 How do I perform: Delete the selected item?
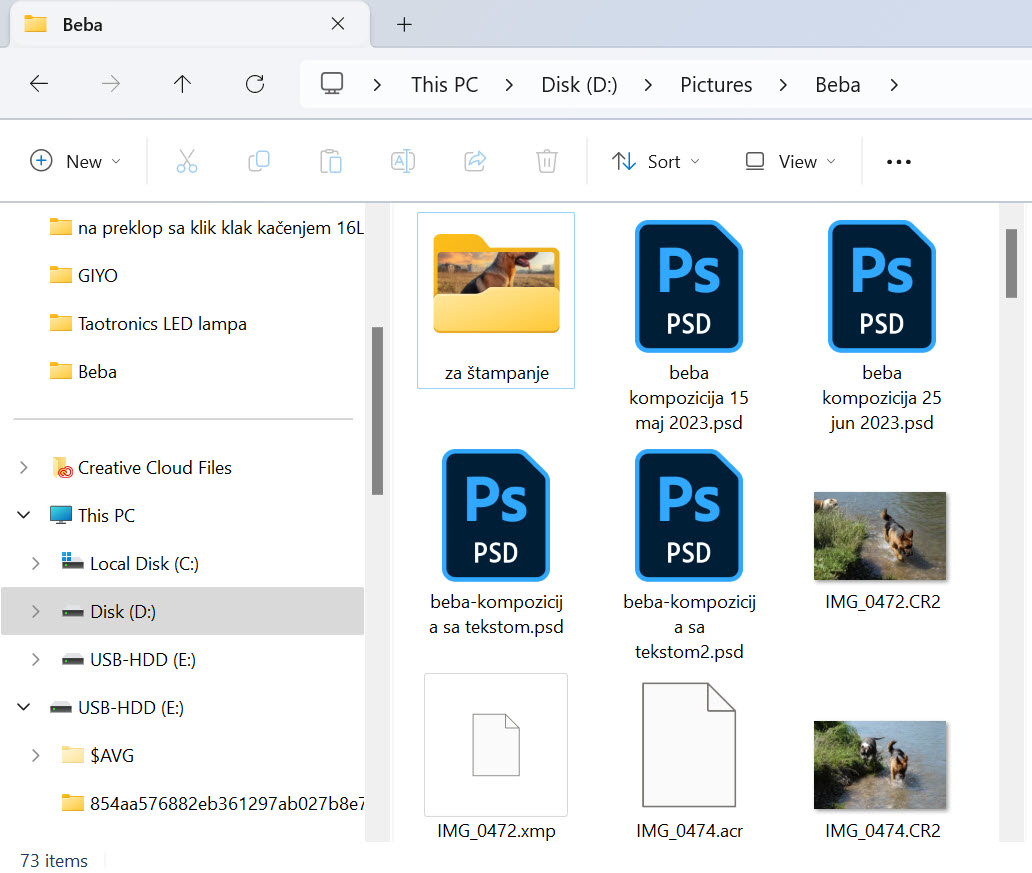546,161
